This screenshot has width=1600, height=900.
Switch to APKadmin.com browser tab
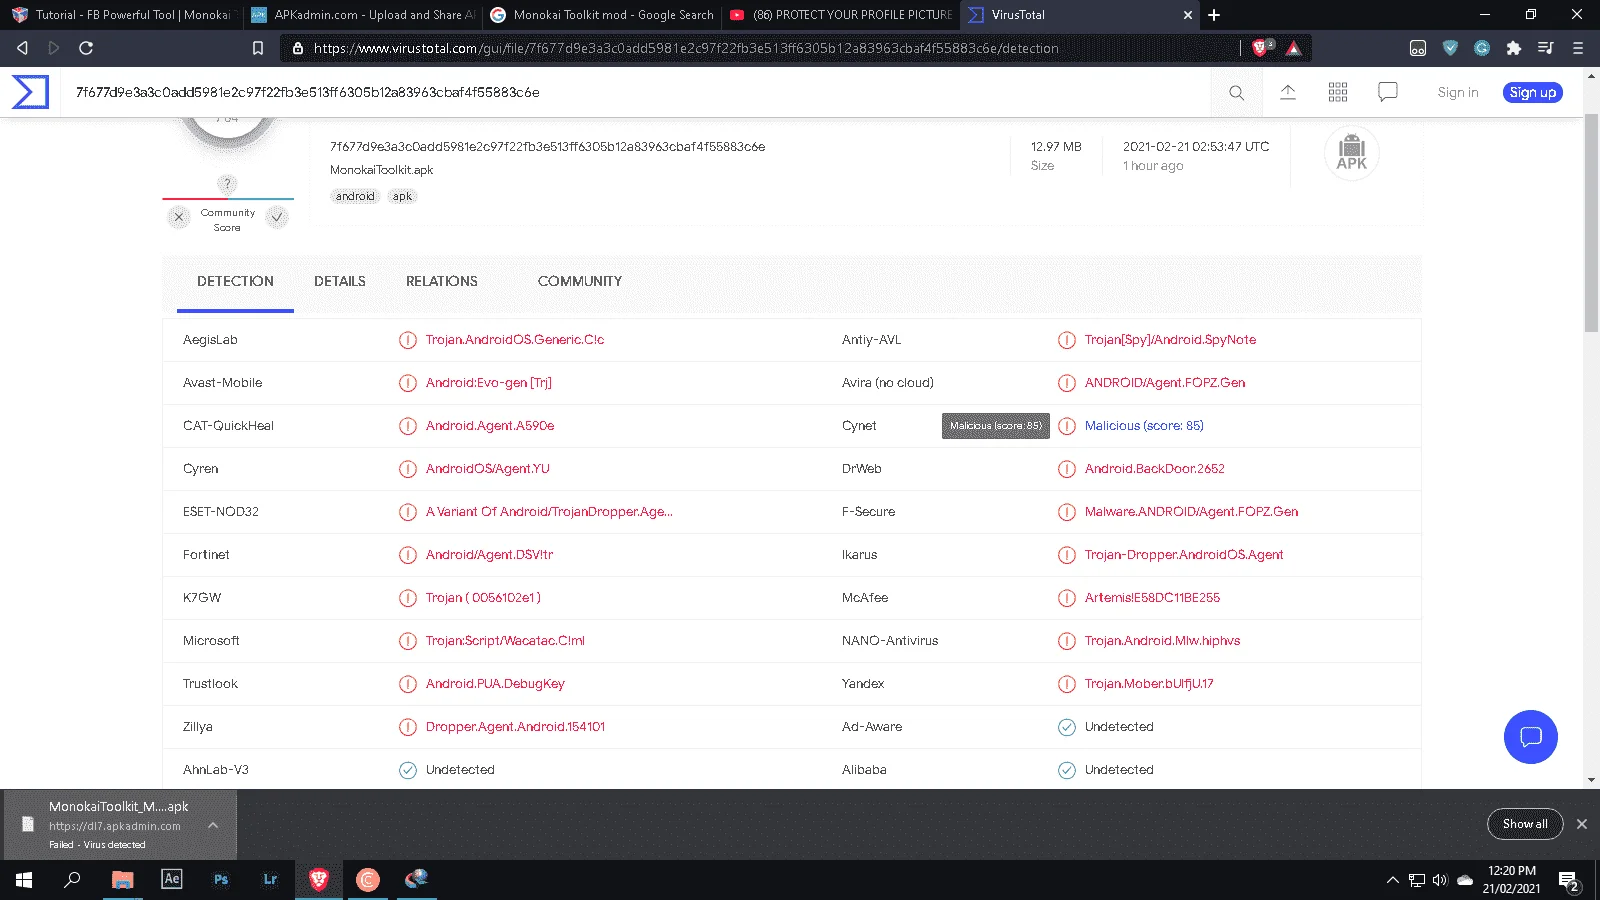[x=362, y=15]
